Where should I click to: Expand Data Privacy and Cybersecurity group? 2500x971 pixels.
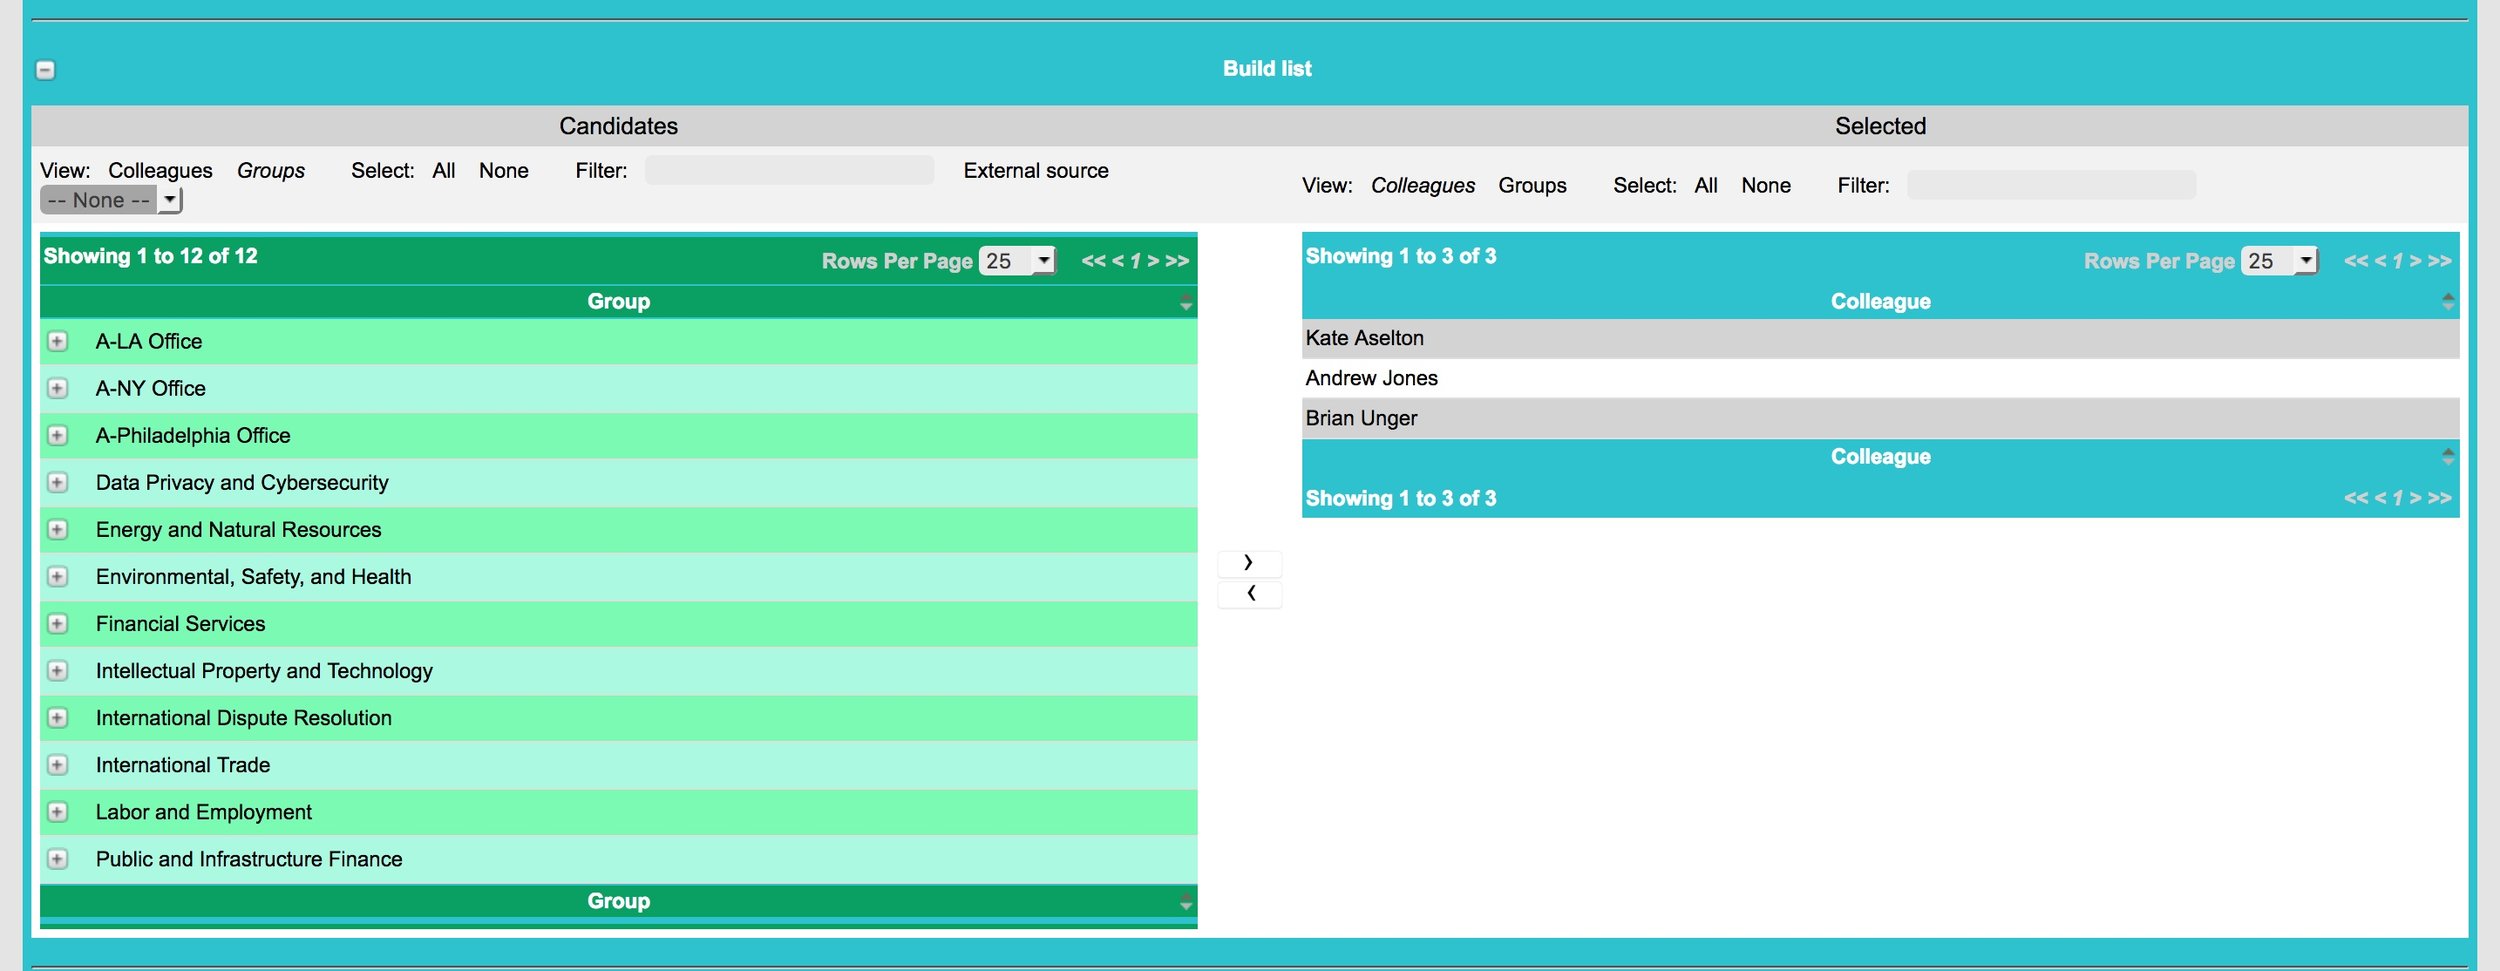58,482
